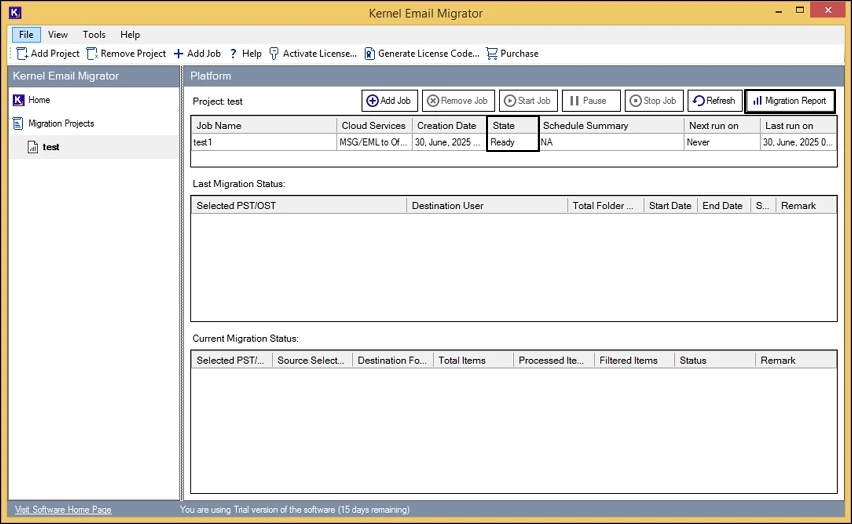Click the Selected PST/OST column header

click(x=299, y=205)
